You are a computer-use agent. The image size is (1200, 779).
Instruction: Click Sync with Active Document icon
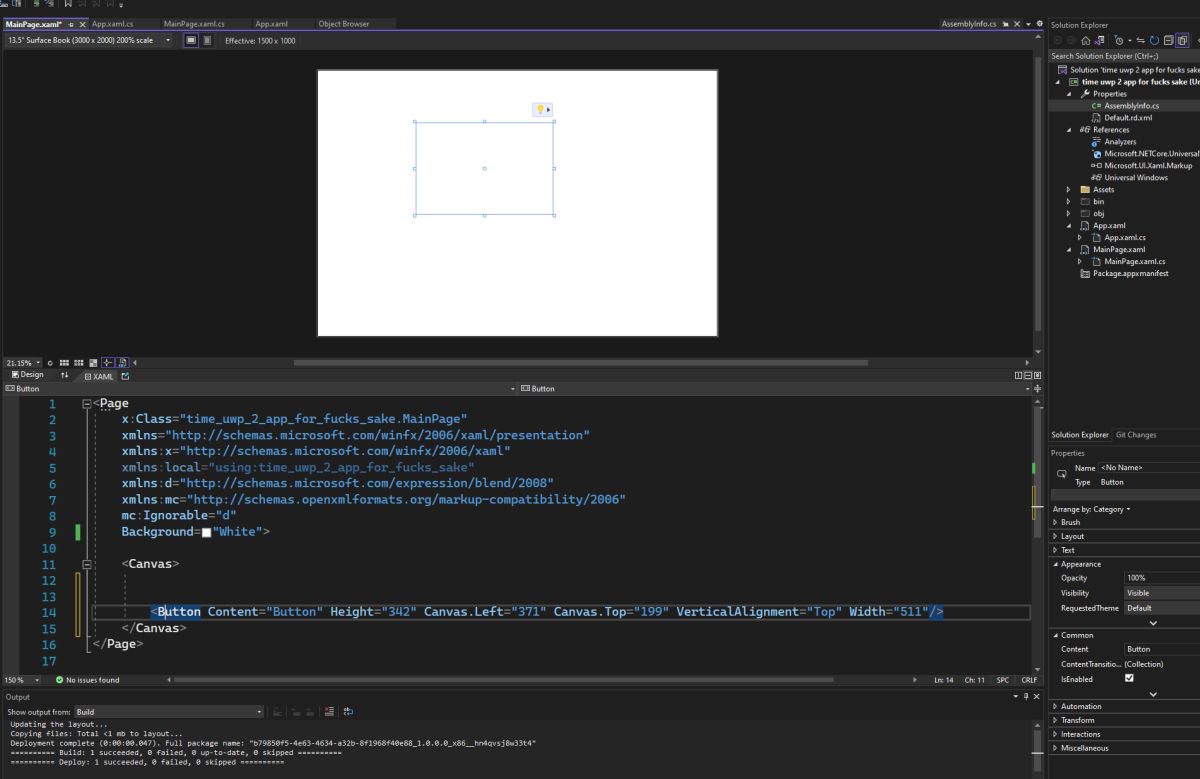1141,40
